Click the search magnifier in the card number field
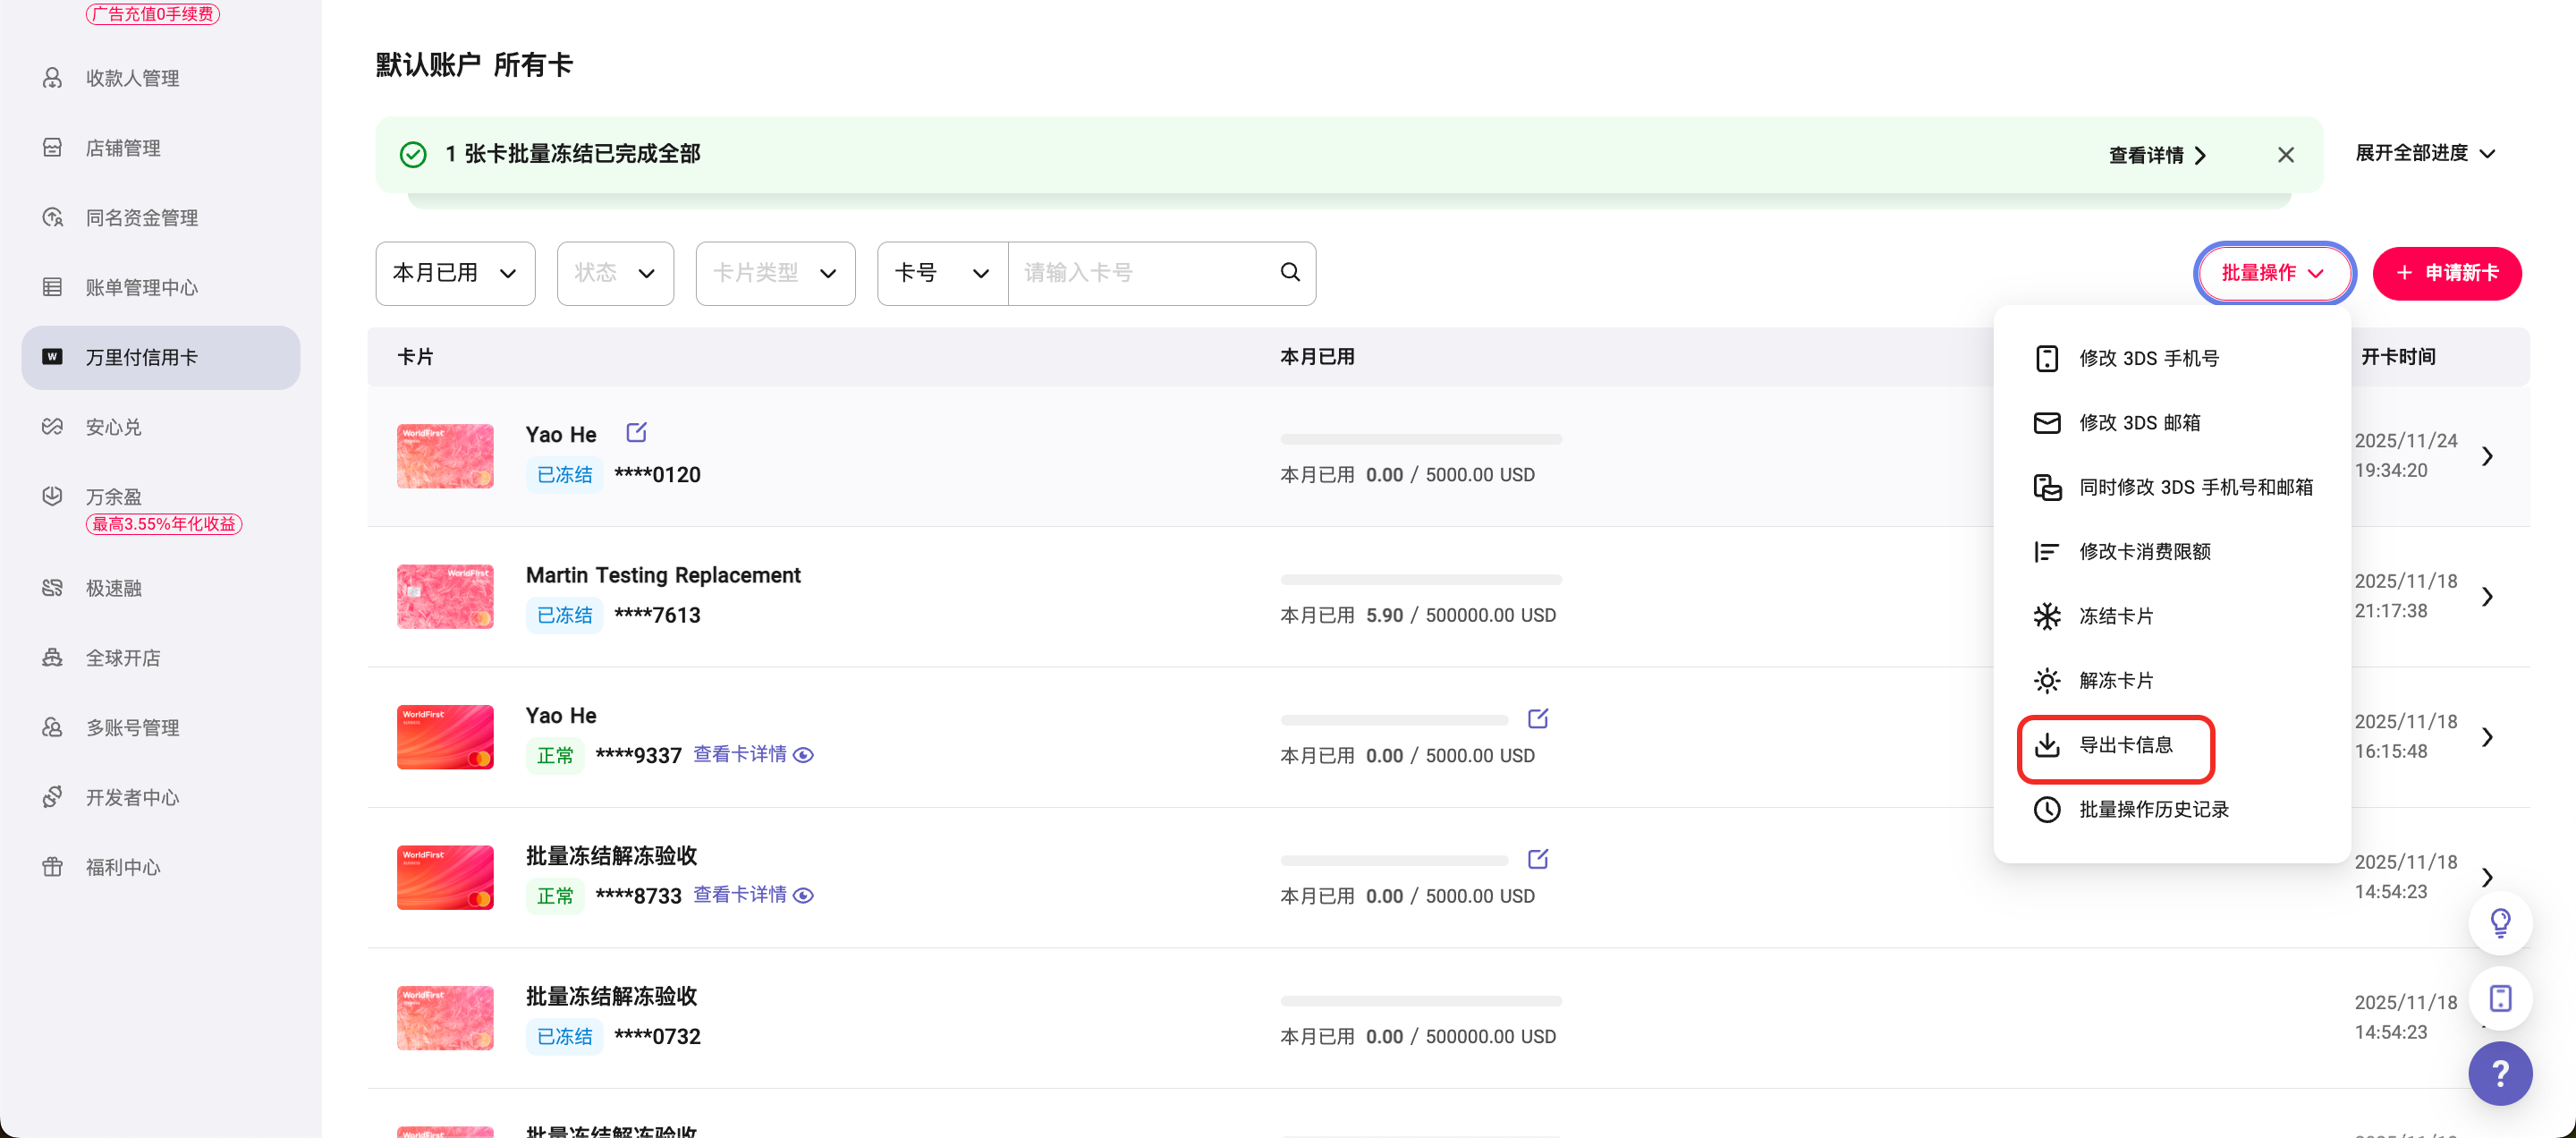Image resolution: width=2576 pixels, height=1138 pixels. click(1290, 272)
